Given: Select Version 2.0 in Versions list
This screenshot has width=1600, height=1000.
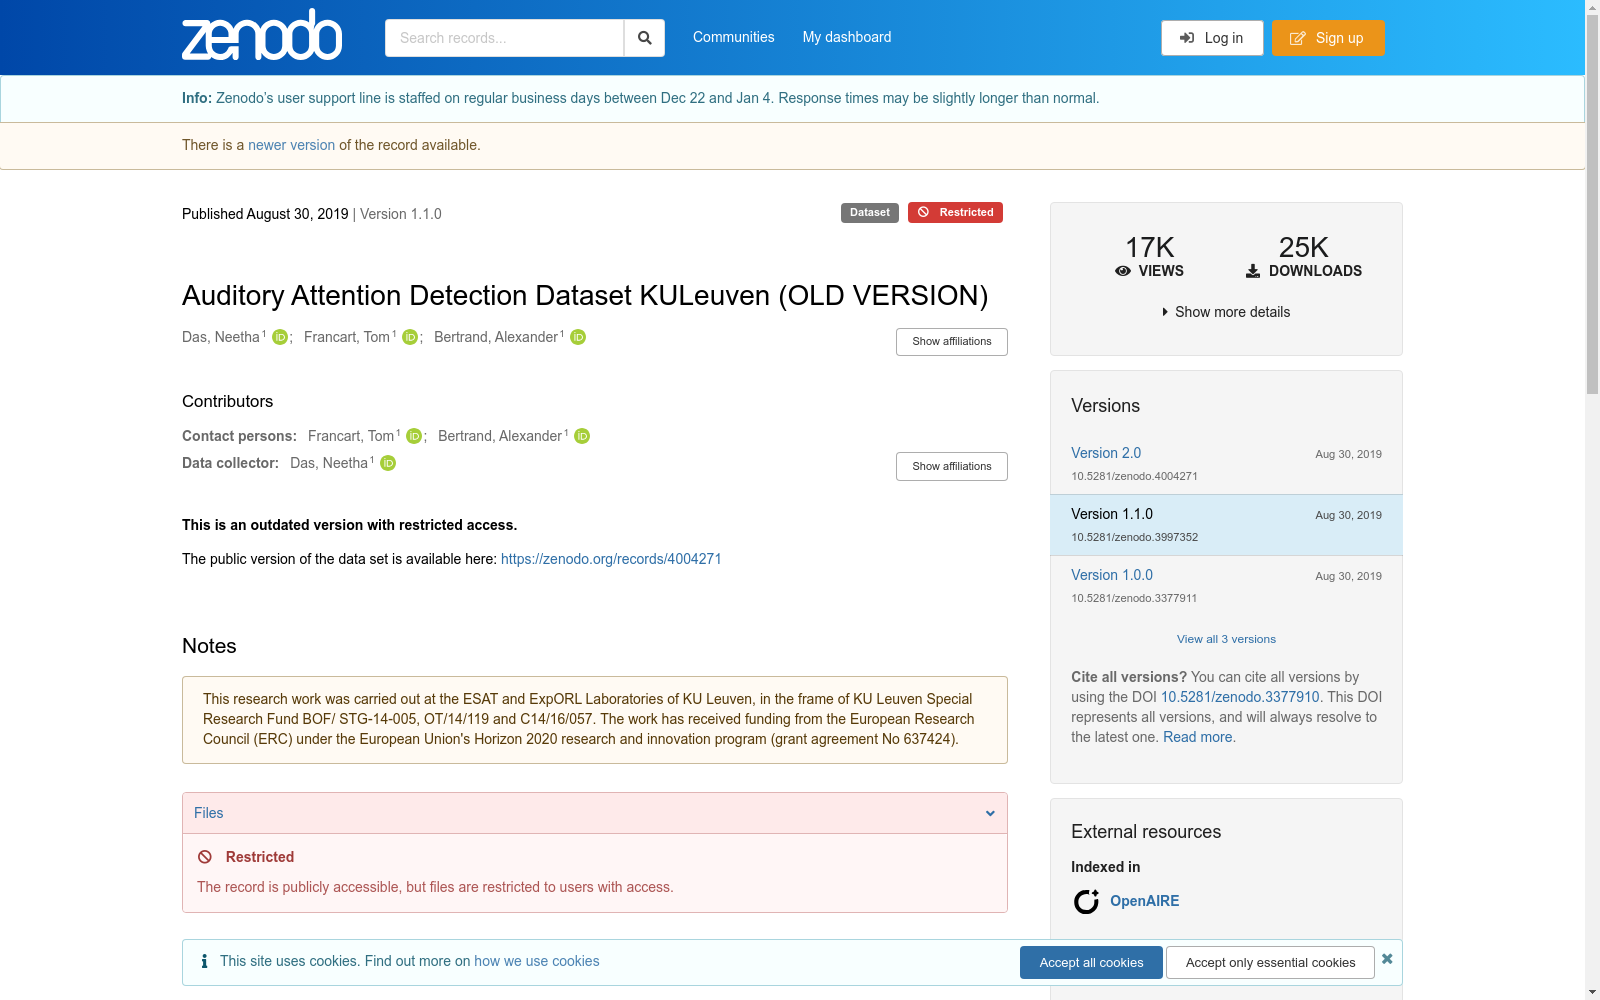Looking at the screenshot, I should pyautogui.click(x=1106, y=453).
